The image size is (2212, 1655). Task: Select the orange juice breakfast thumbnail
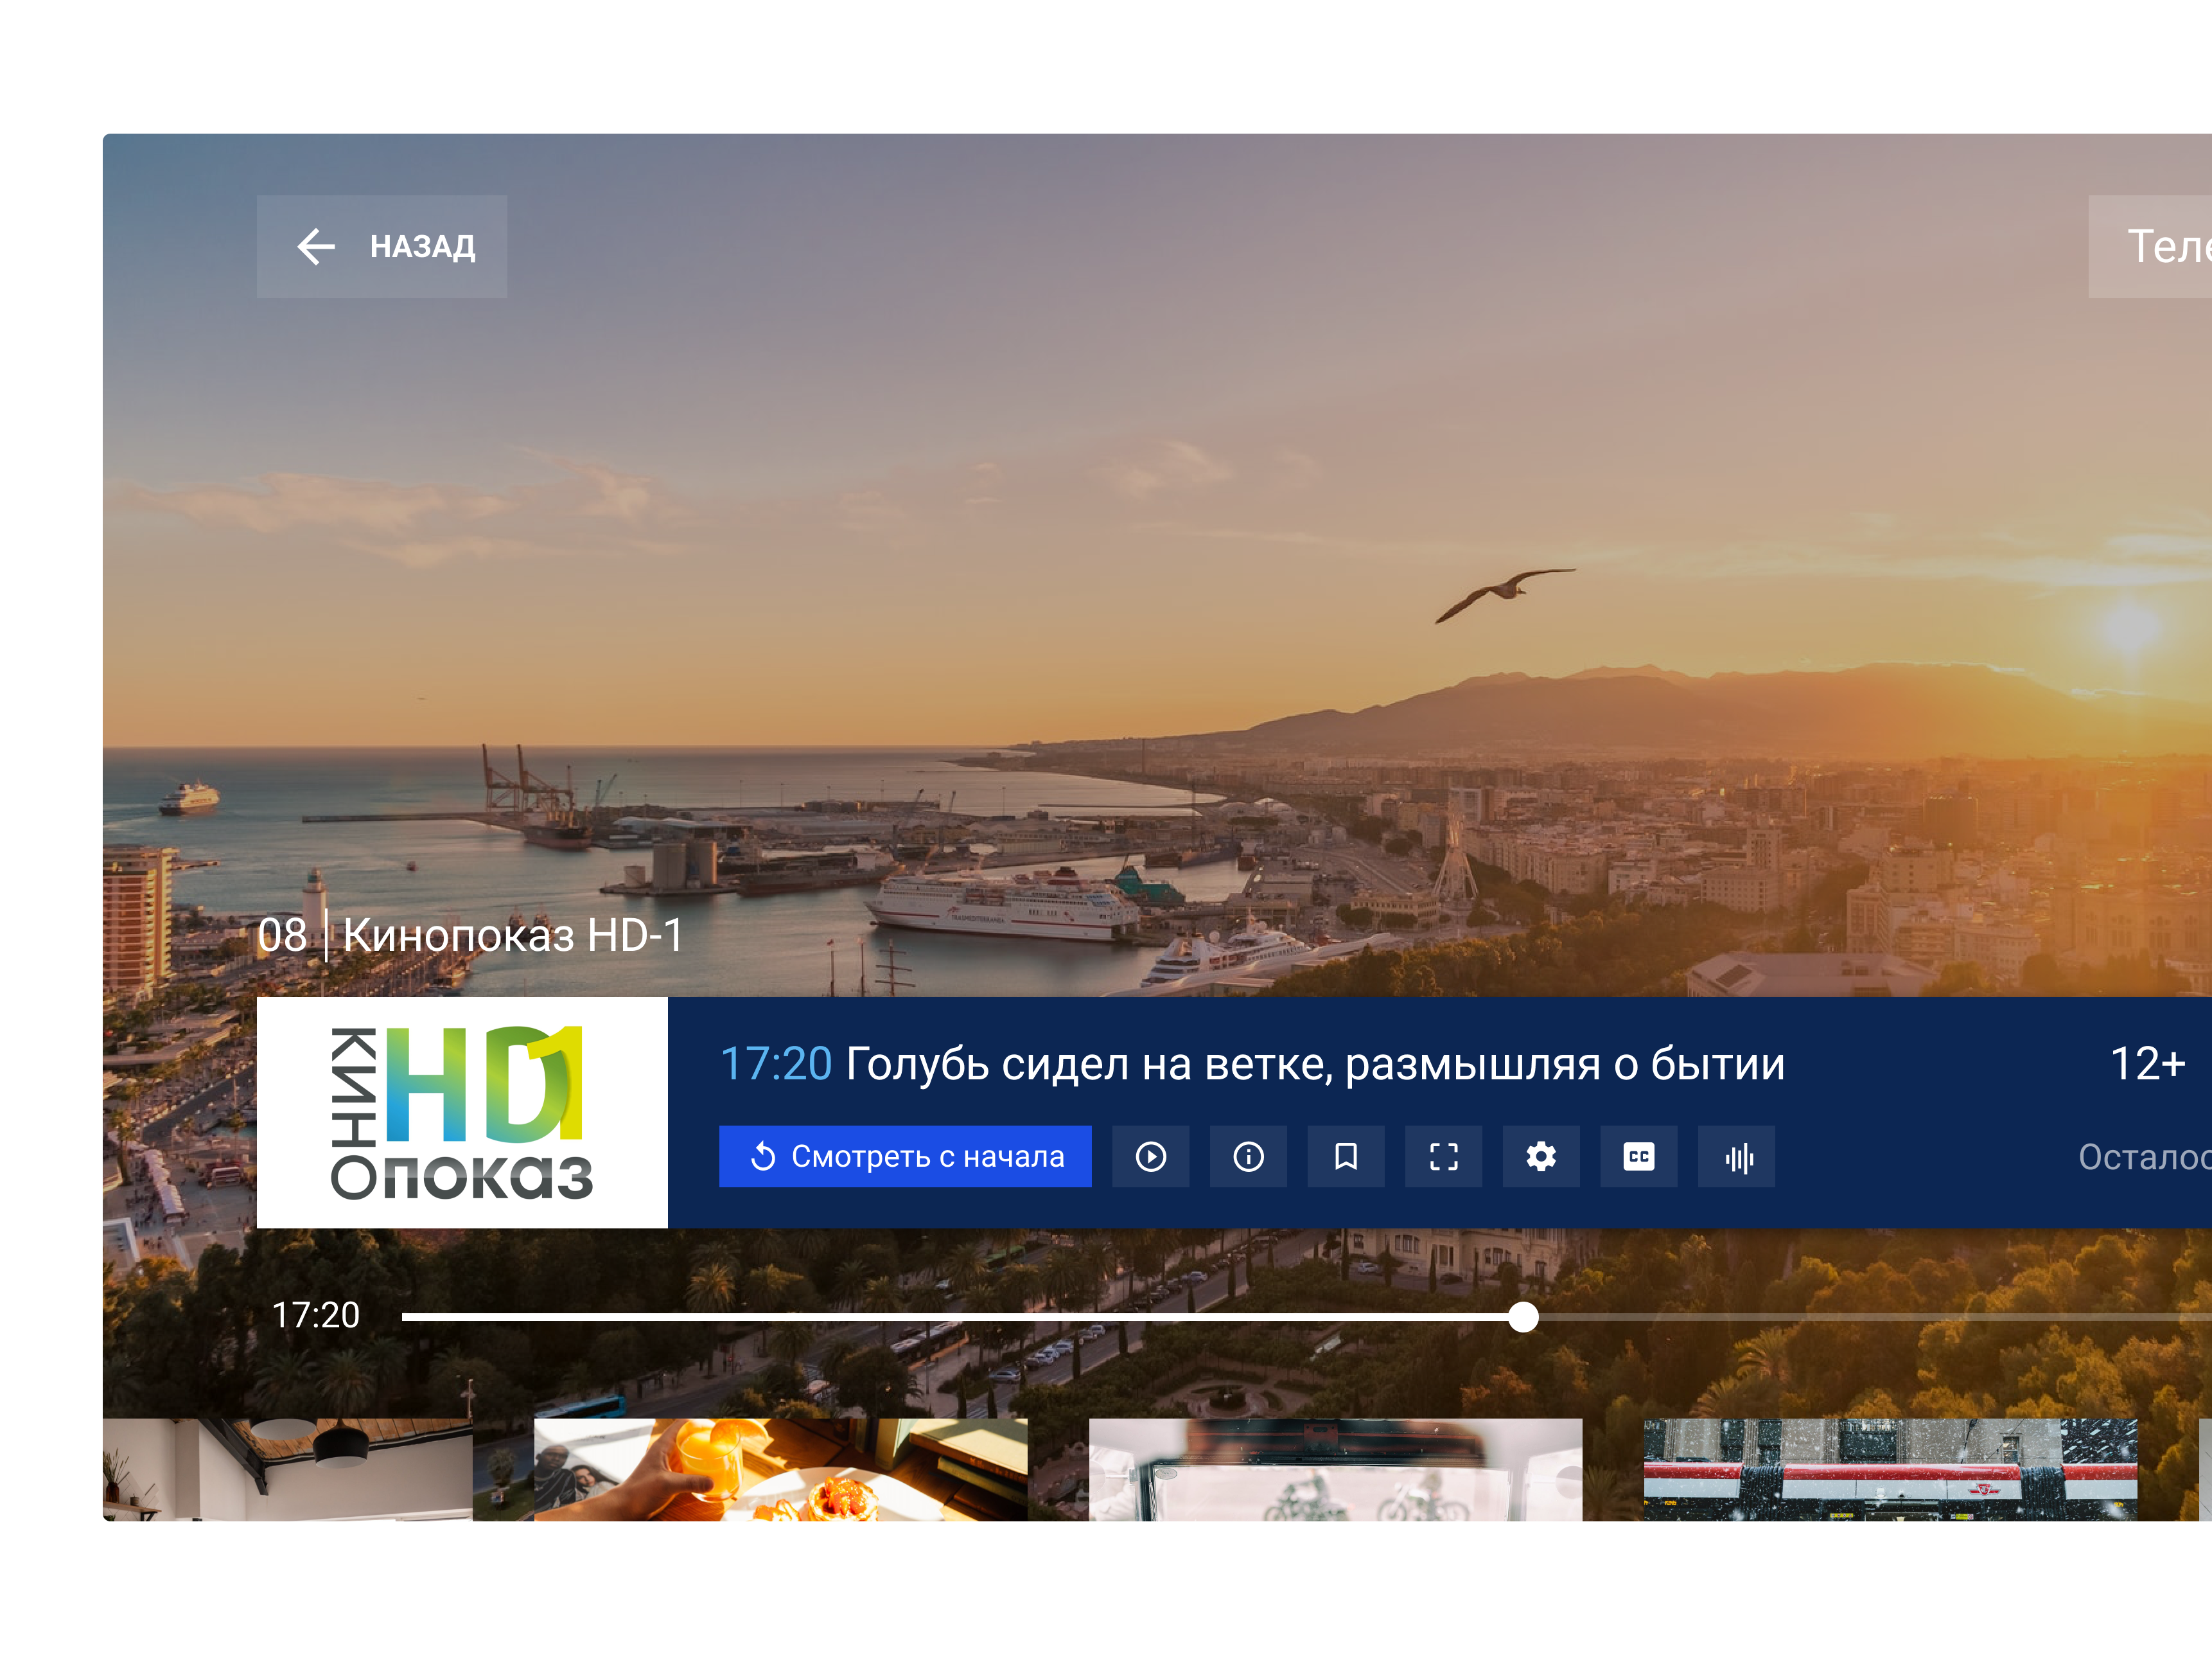coord(781,1469)
